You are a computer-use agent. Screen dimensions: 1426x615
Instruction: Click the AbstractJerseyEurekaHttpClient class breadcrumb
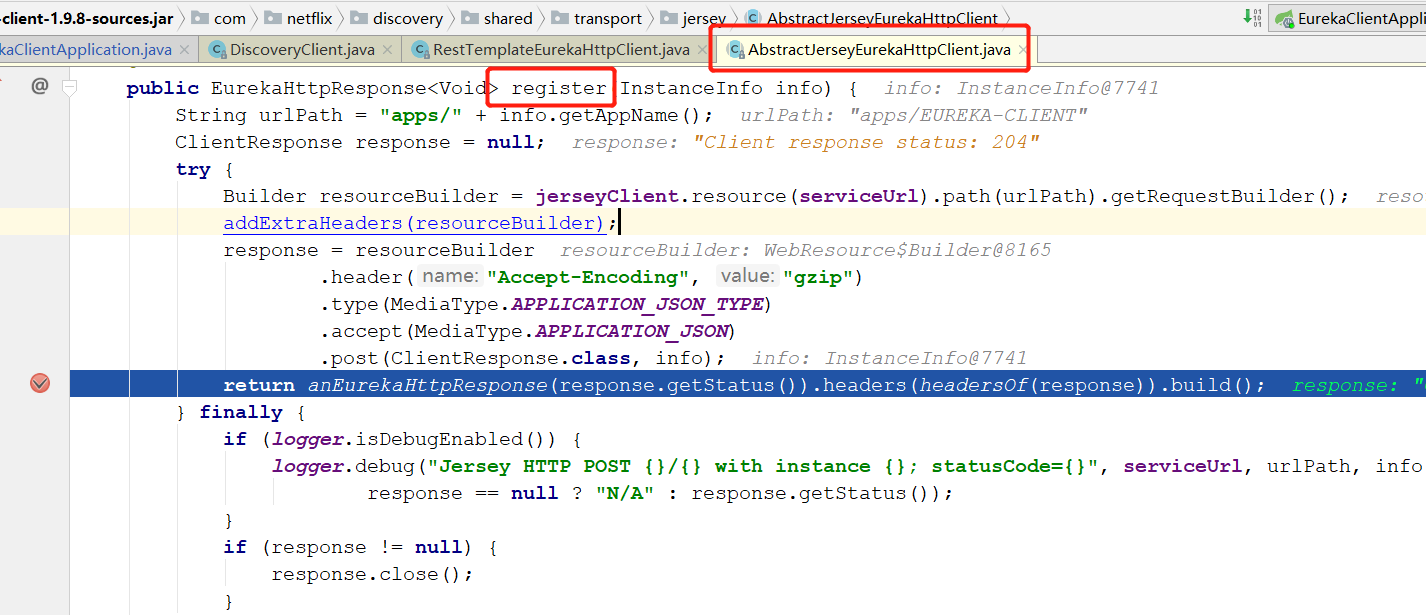871,18
